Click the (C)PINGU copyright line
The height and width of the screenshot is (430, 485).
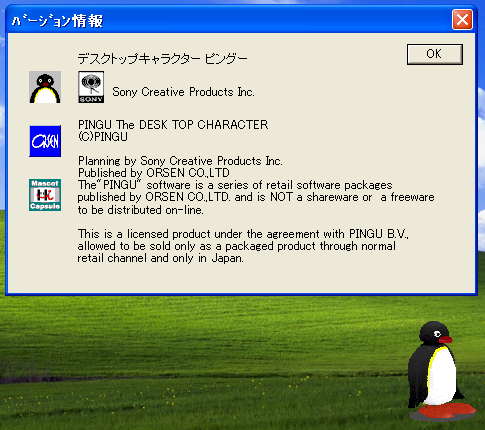[x=103, y=137]
